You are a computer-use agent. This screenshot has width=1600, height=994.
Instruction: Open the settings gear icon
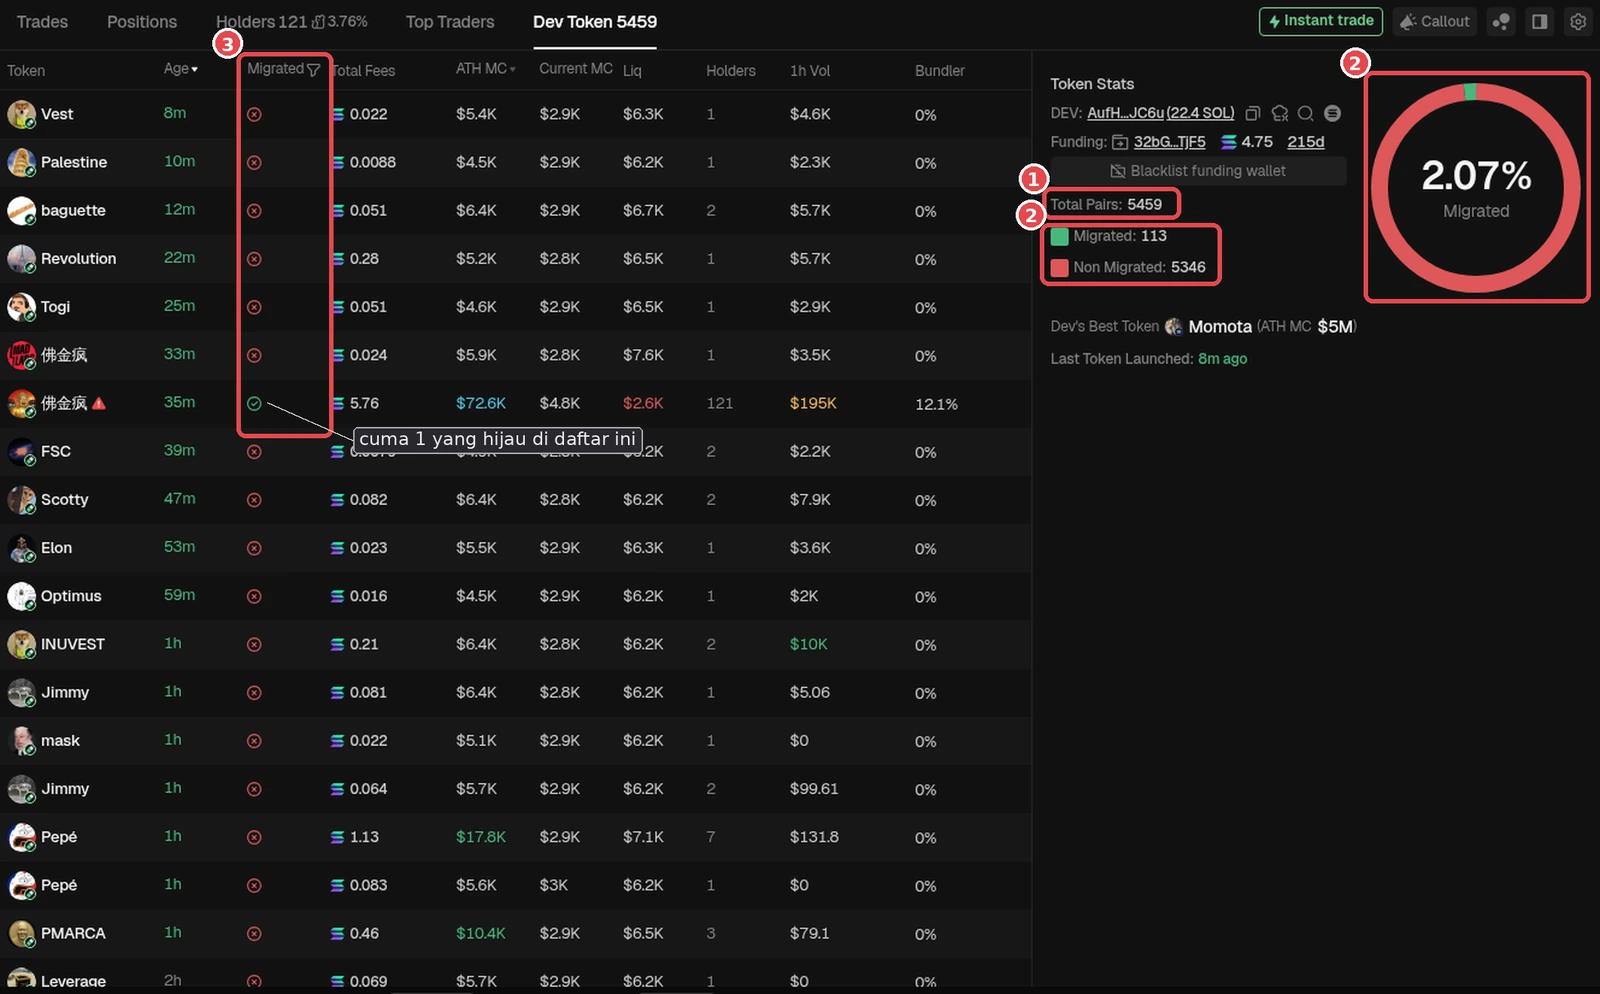1578,21
